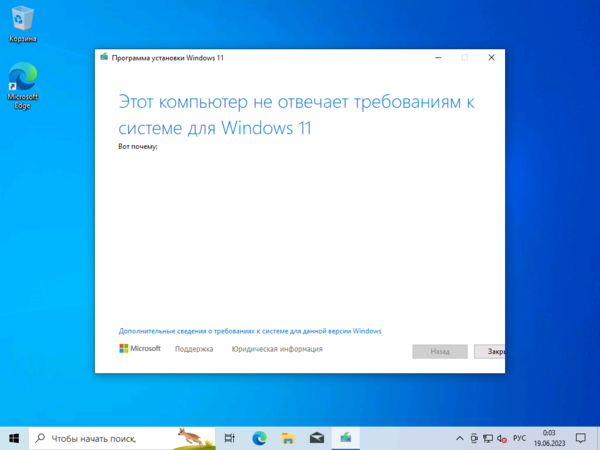The width and height of the screenshot is (600, 450).
Task: Click the title 'Программа установки Windows 11'
Action: 168,58
